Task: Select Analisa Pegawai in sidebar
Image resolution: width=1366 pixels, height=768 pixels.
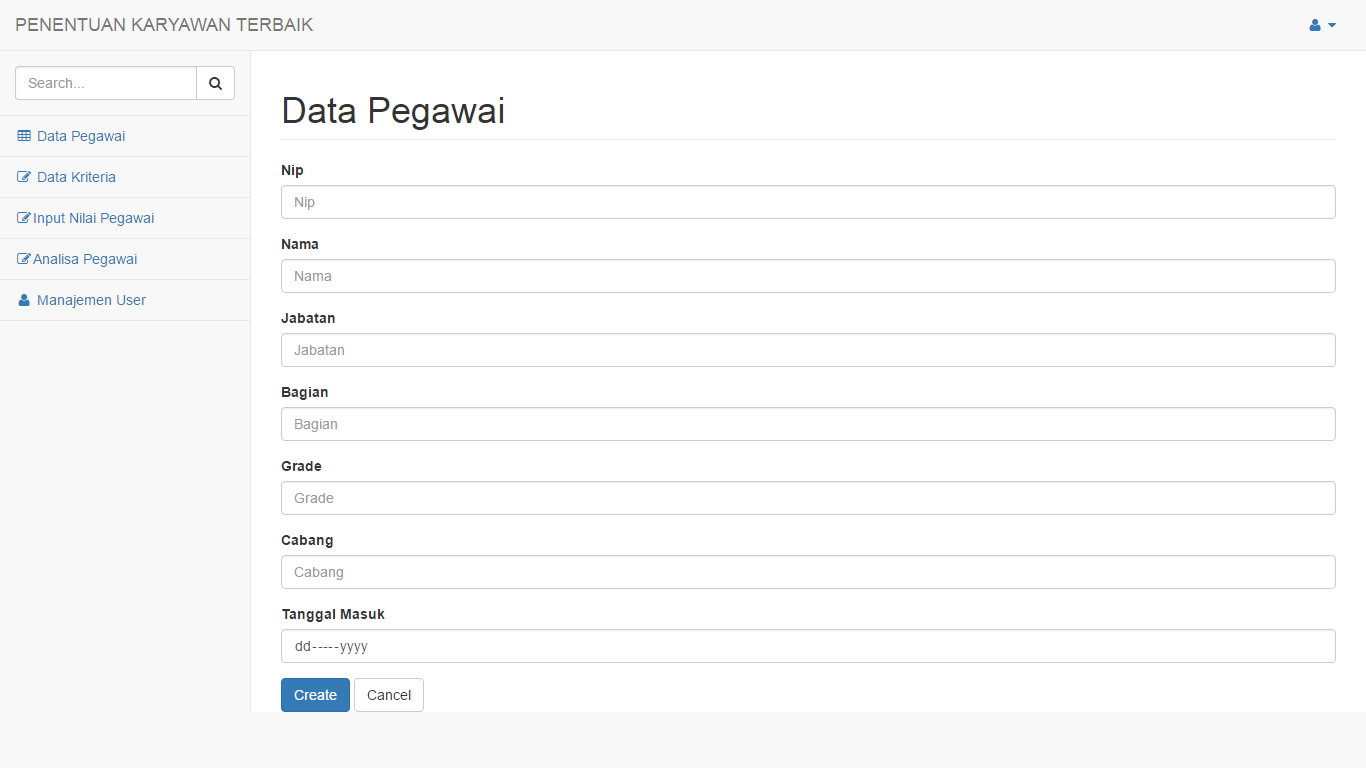Action: [x=125, y=259]
